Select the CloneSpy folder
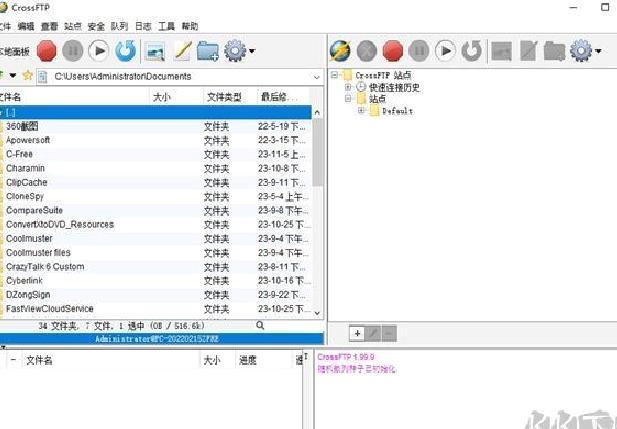The height and width of the screenshot is (429, 617). (156, 196)
